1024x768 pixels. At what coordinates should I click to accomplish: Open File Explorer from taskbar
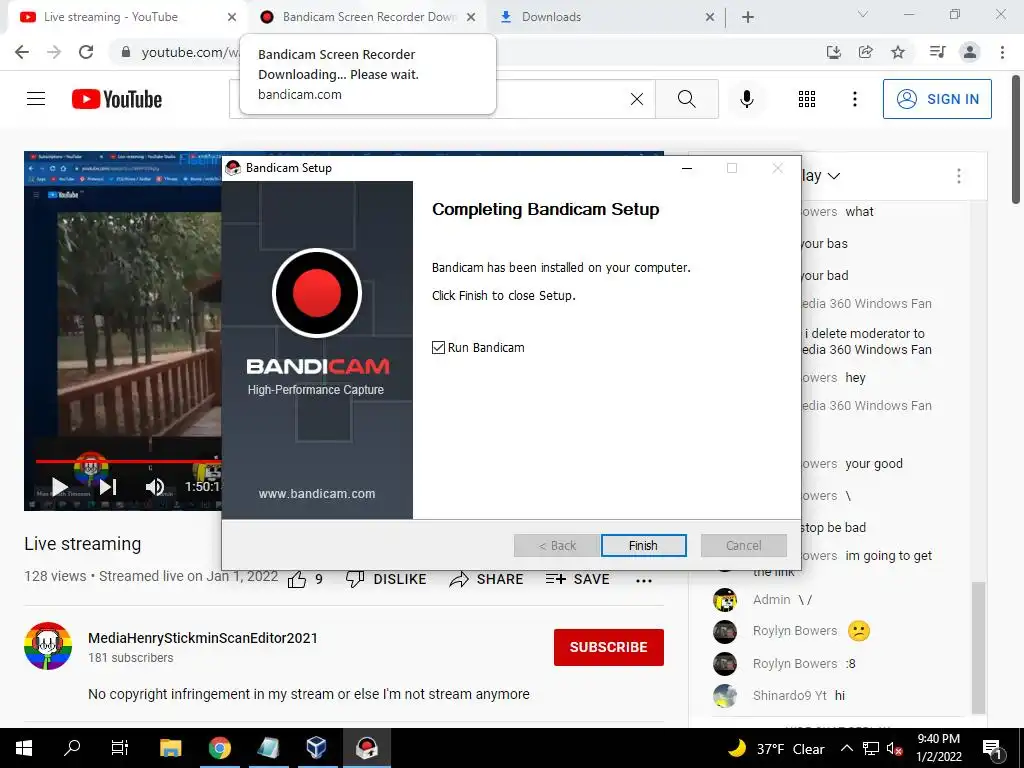tap(171, 748)
